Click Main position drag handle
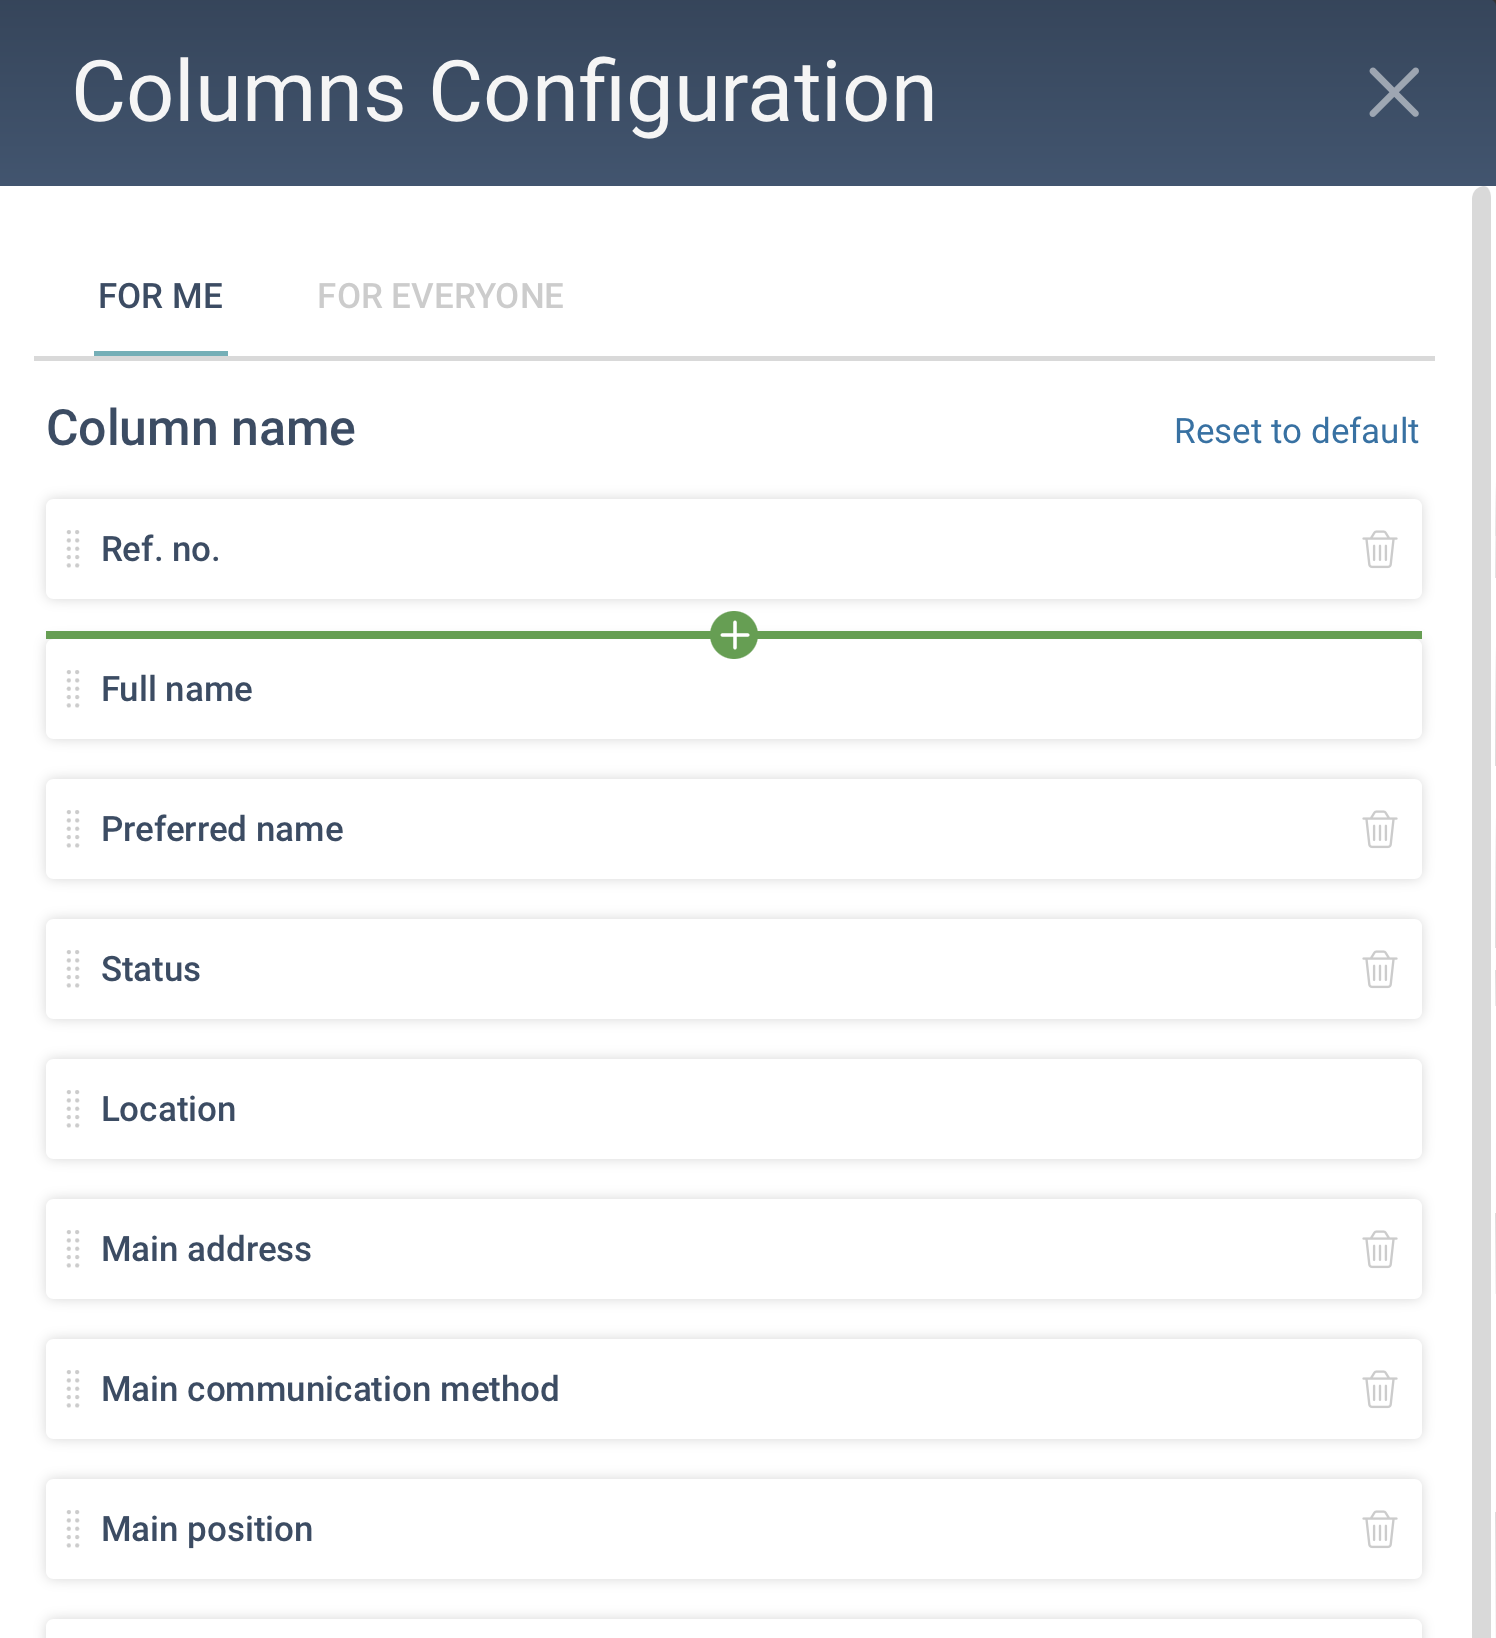Image resolution: width=1496 pixels, height=1638 pixels. (73, 1529)
